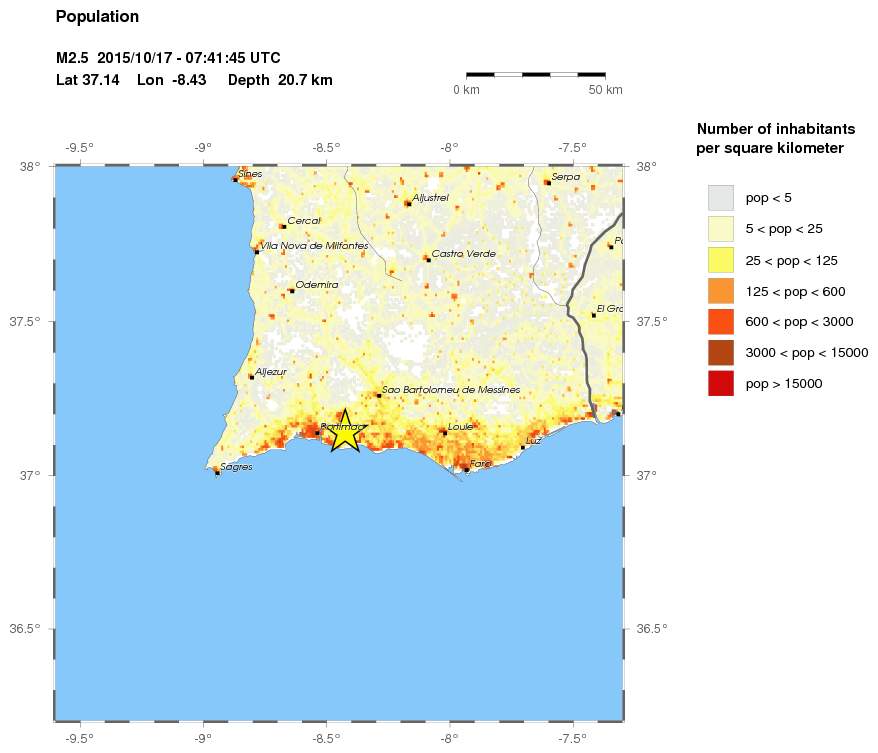Viewport: 878px width, 753px height.
Task: Click the "Lon -8.43" value
Action: point(172,80)
